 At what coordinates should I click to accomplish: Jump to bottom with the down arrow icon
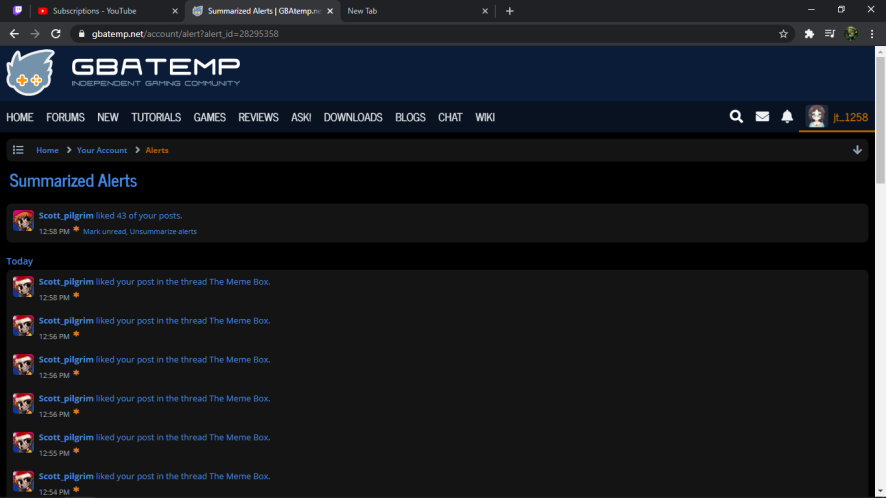(857, 150)
